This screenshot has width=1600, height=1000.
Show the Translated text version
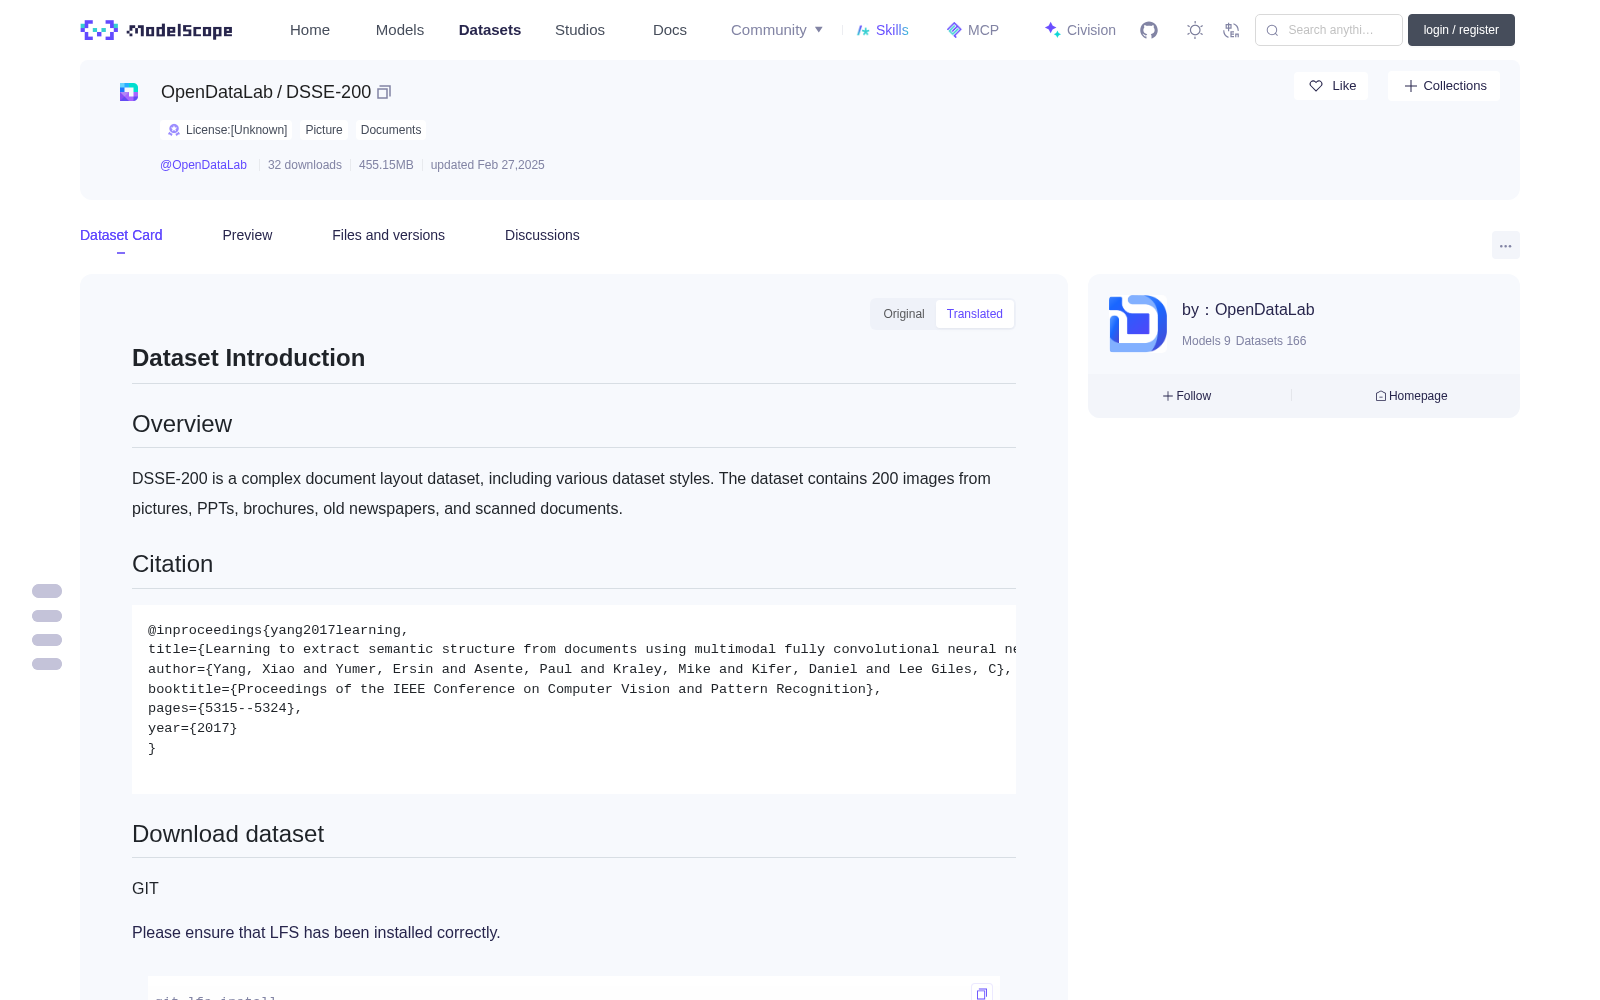click(x=975, y=314)
